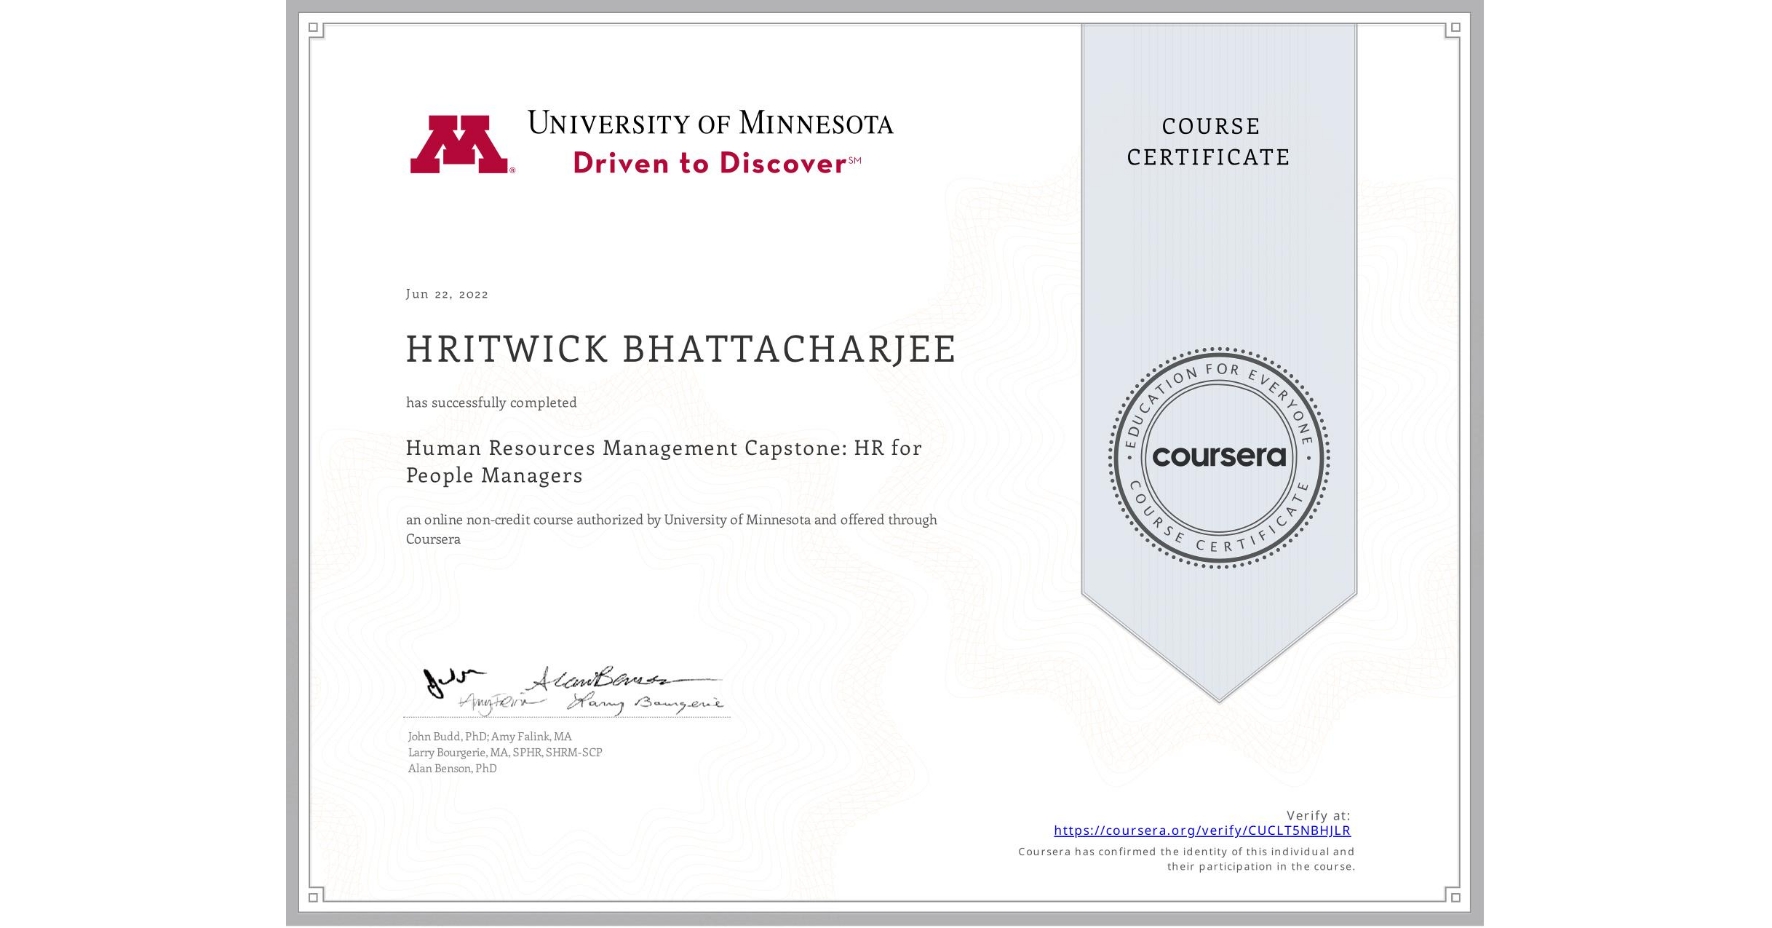Select the instructor names list text
Image resolution: width=1772 pixels, height=928 pixels.
(x=505, y=752)
